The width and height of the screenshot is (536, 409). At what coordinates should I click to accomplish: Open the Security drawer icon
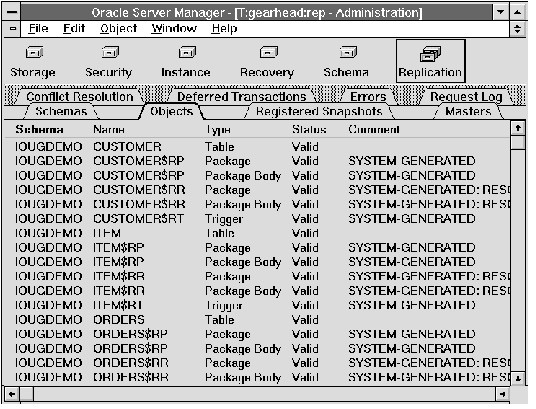pos(110,53)
